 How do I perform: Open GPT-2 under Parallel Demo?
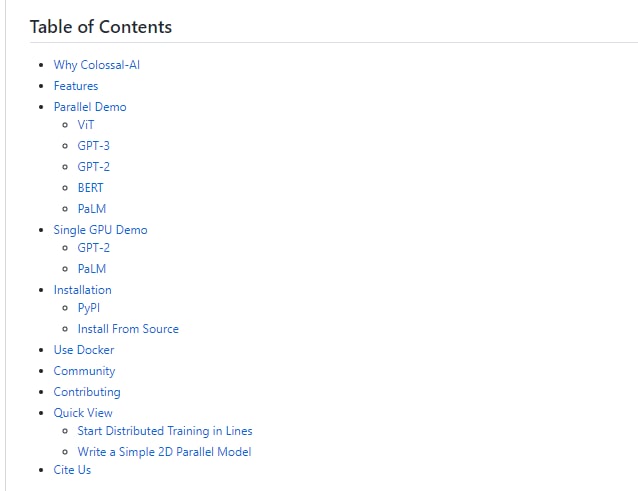coord(94,167)
